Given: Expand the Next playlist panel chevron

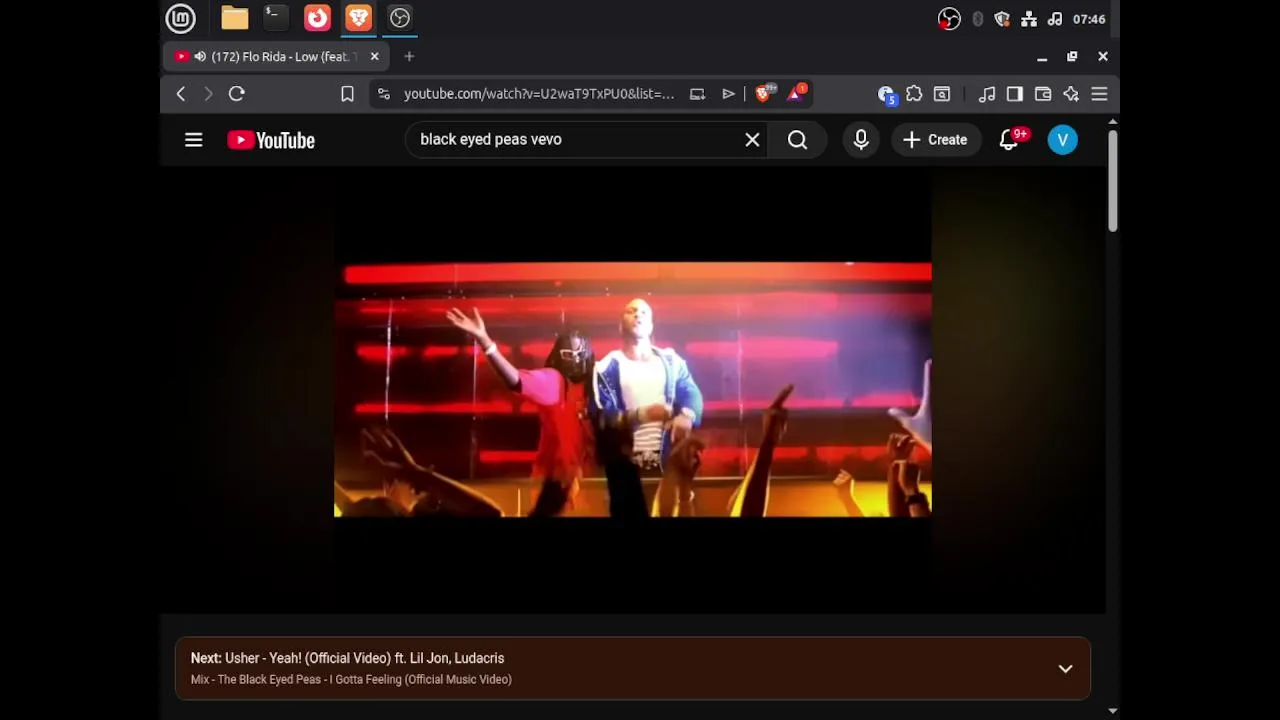Looking at the screenshot, I should 1066,669.
